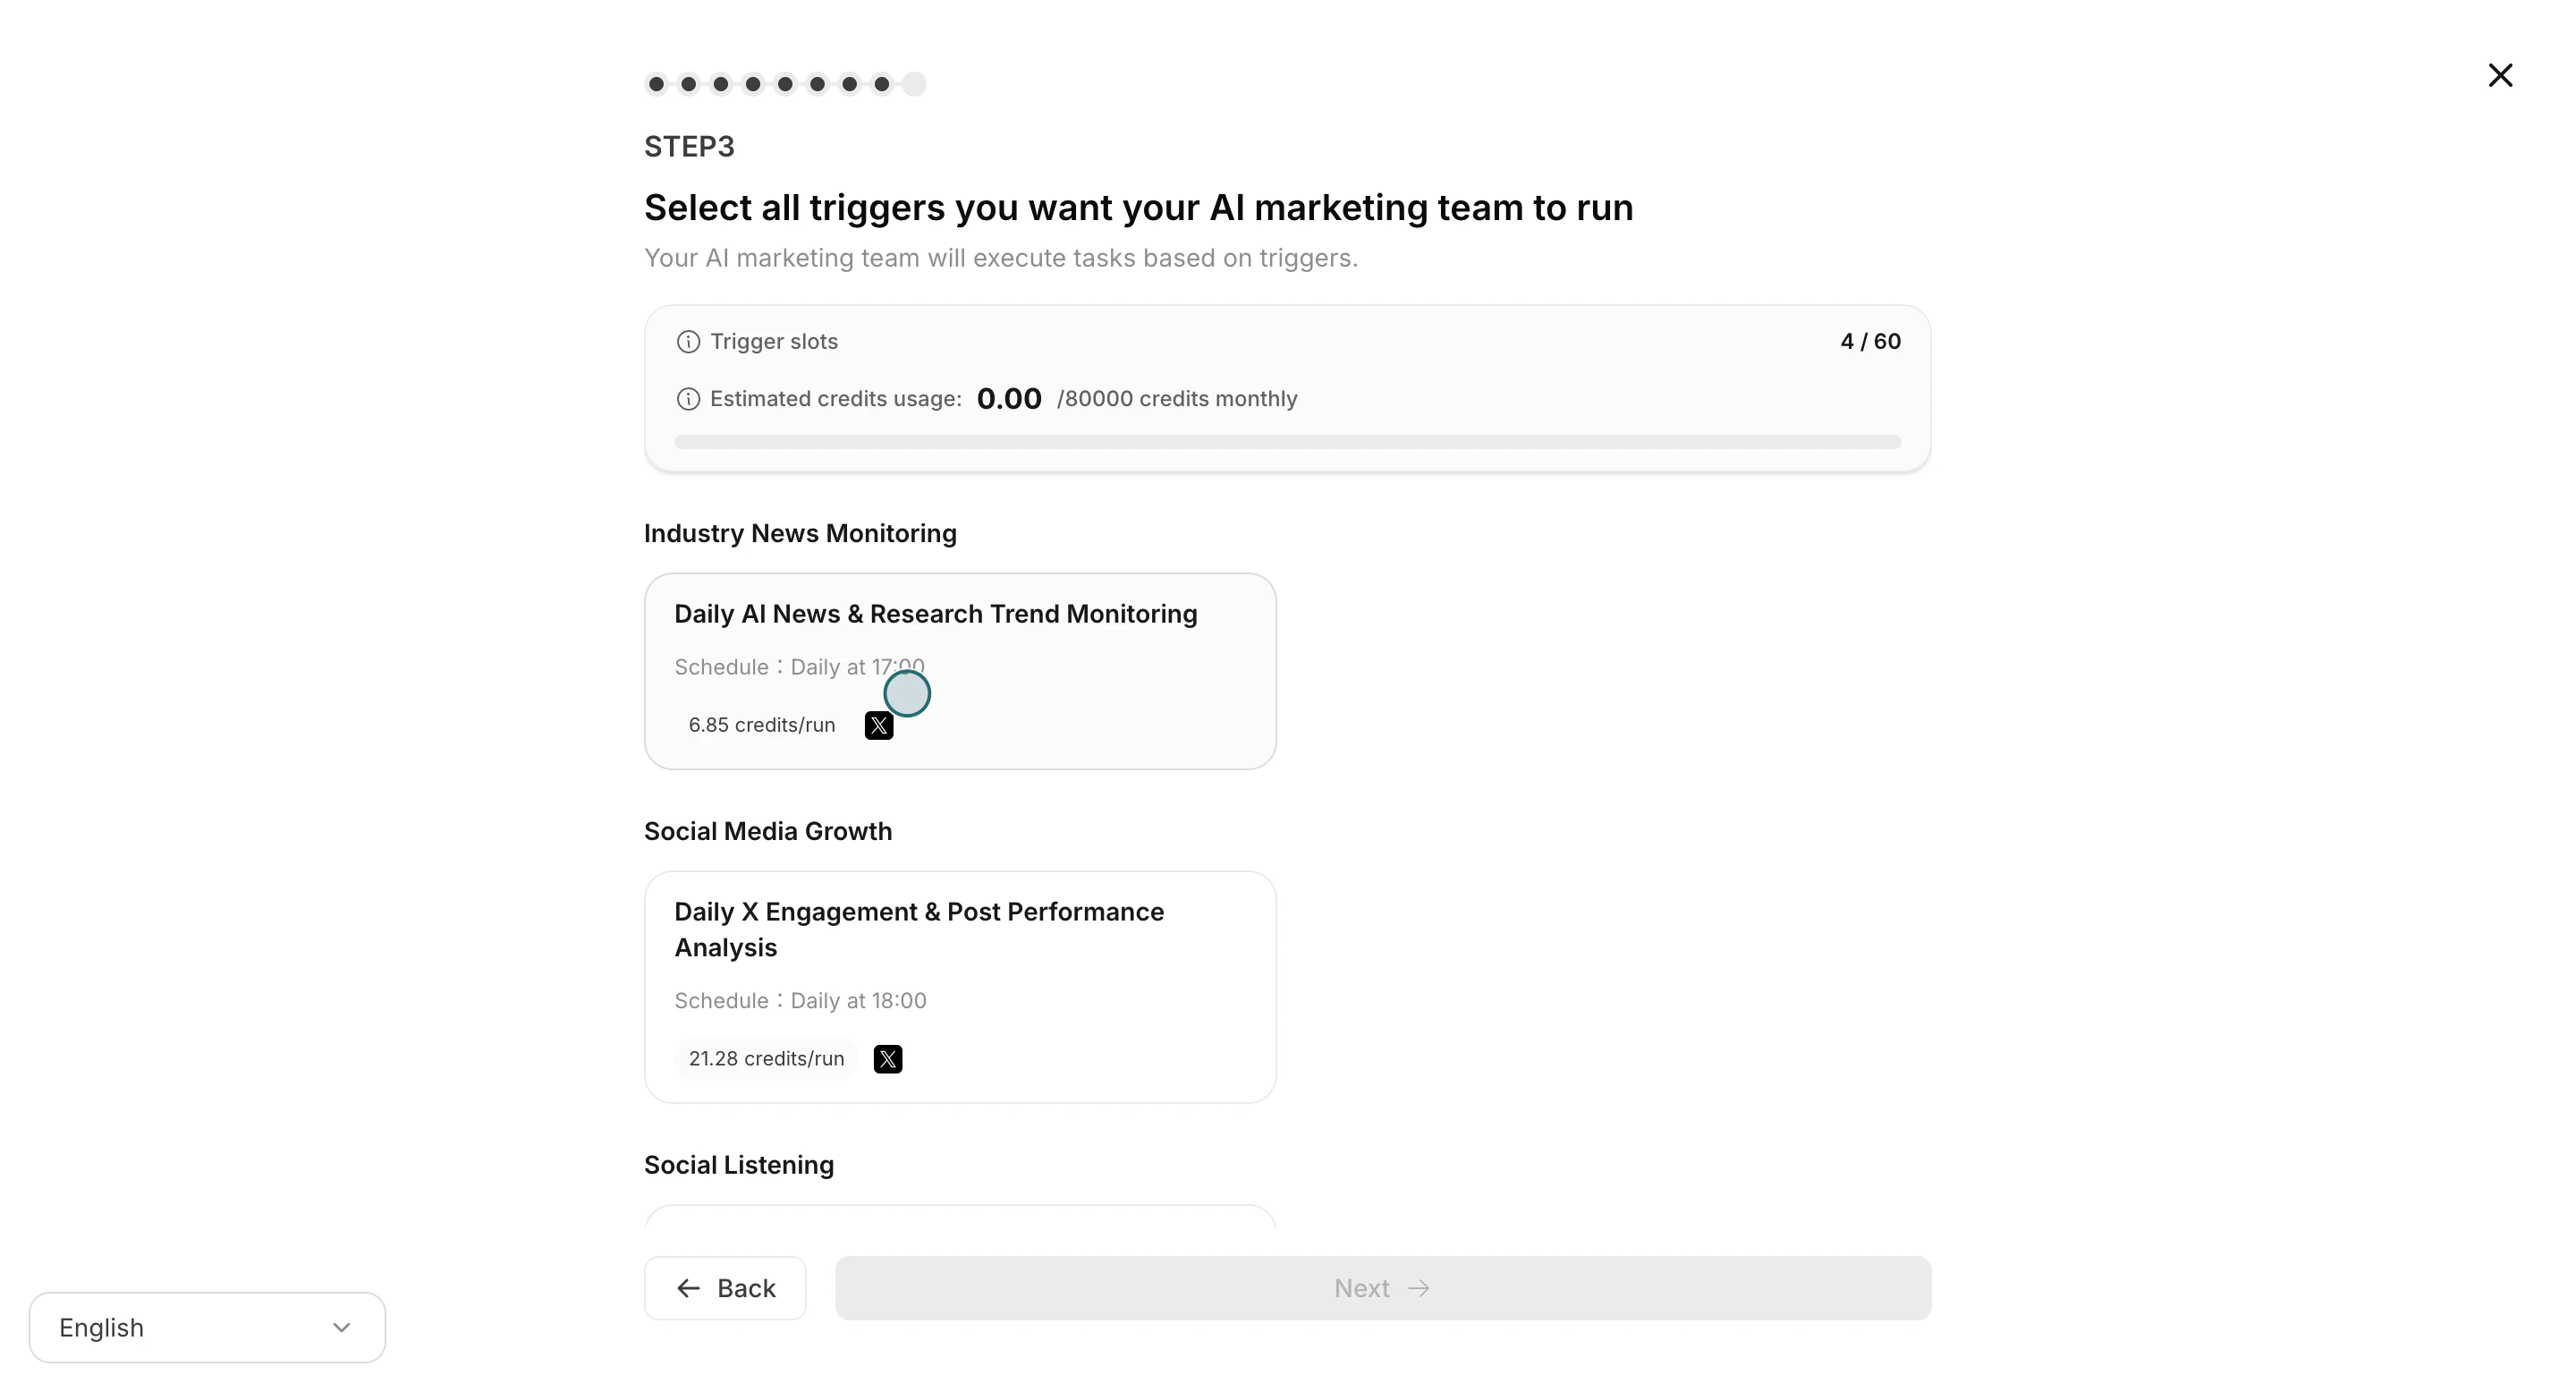Click the Back button
The height and width of the screenshot is (1392, 2576).
pos(724,1287)
